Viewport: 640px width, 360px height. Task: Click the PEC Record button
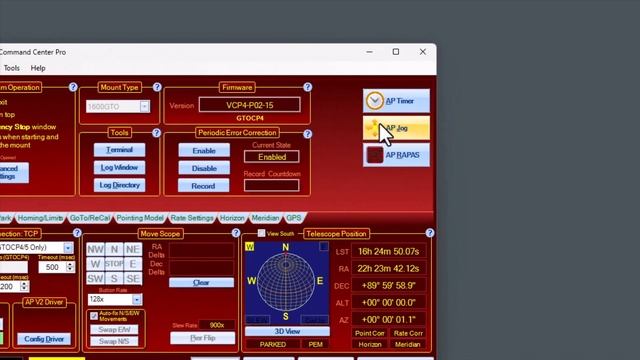(x=204, y=186)
